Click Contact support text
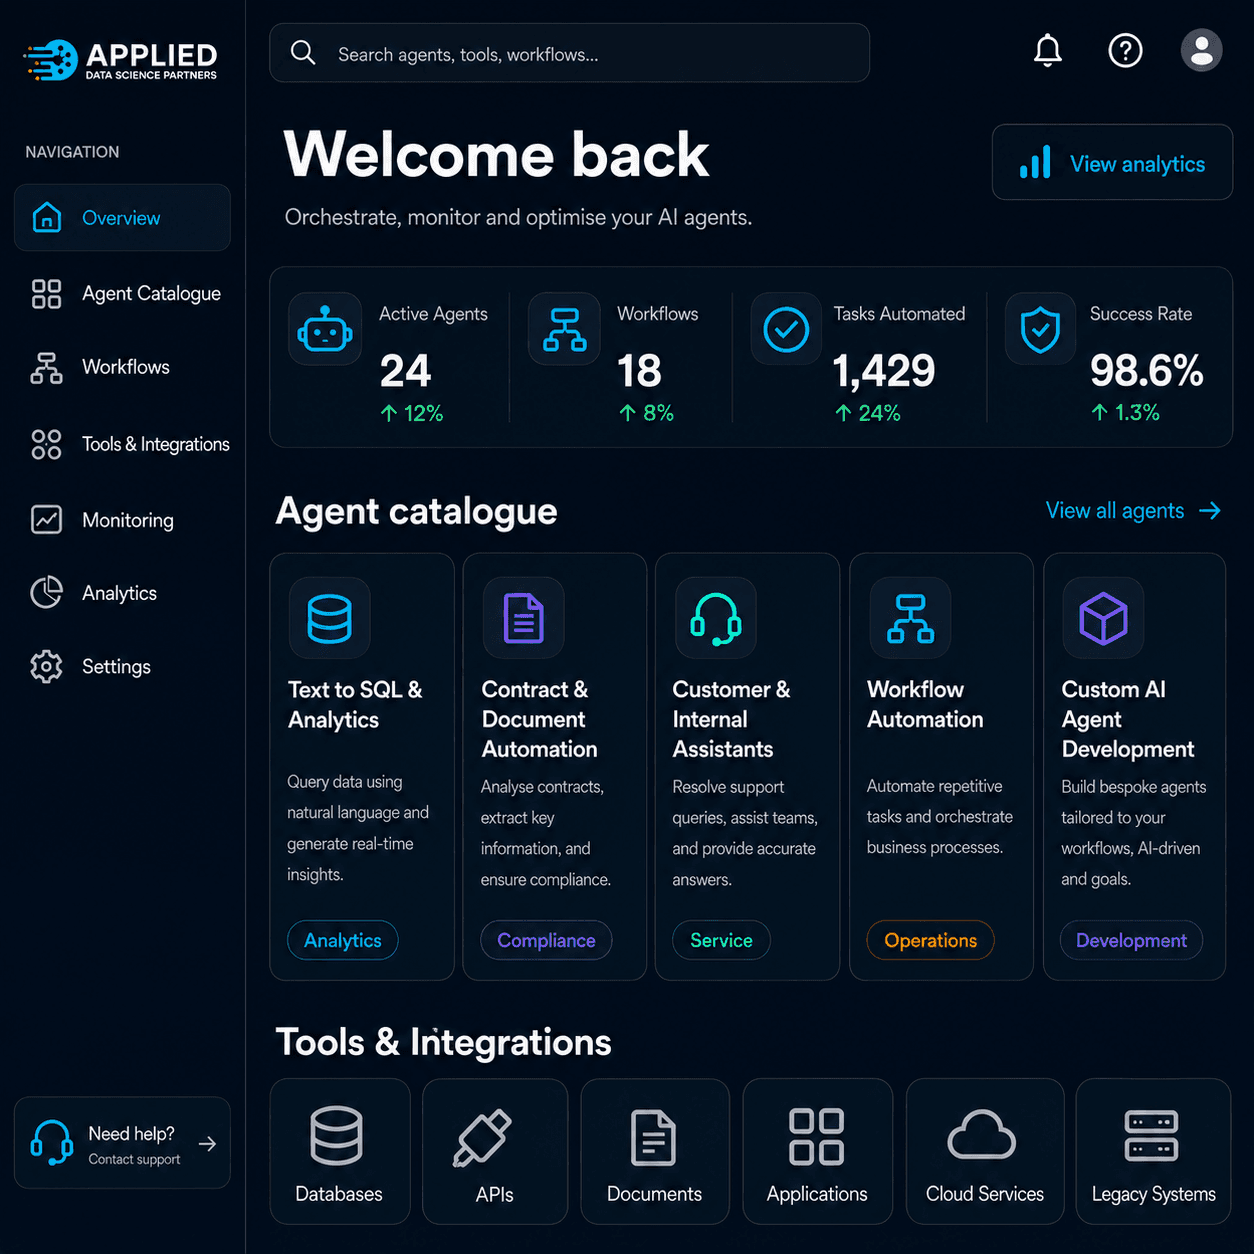 [x=134, y=1159]
